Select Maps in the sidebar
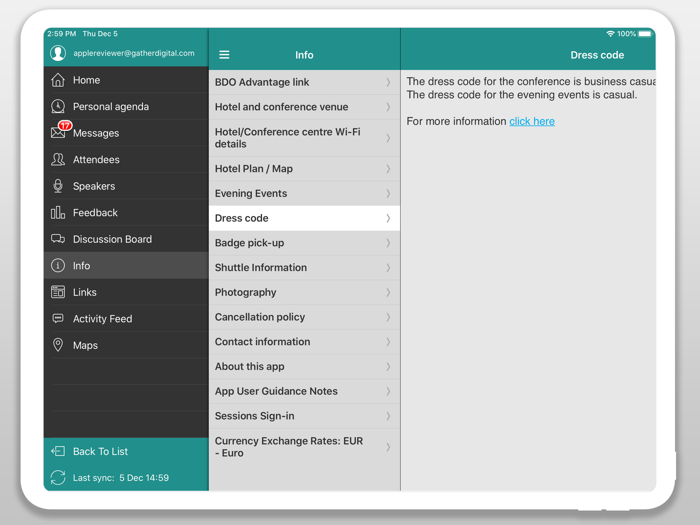The height and width of the screenshot is (525, 700). (126, 345)
